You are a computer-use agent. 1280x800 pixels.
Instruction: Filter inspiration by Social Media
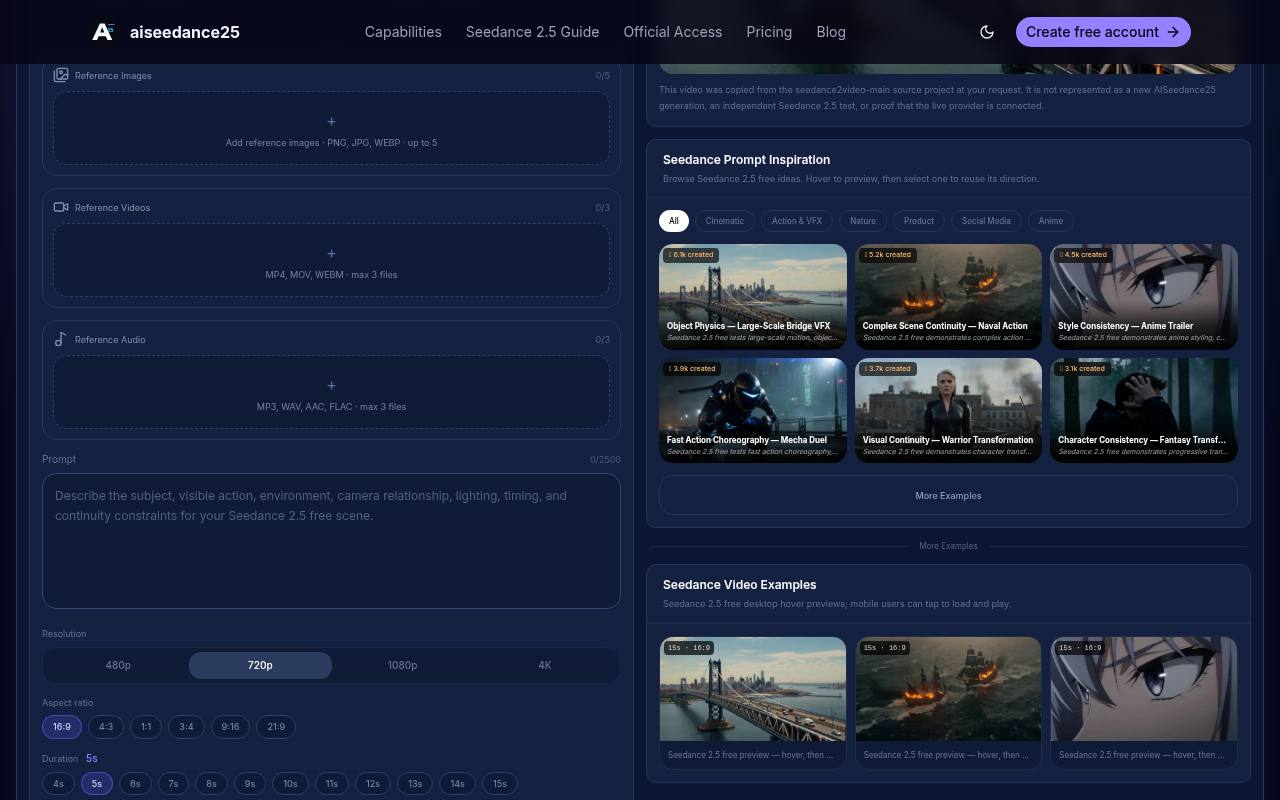[986, 221]
